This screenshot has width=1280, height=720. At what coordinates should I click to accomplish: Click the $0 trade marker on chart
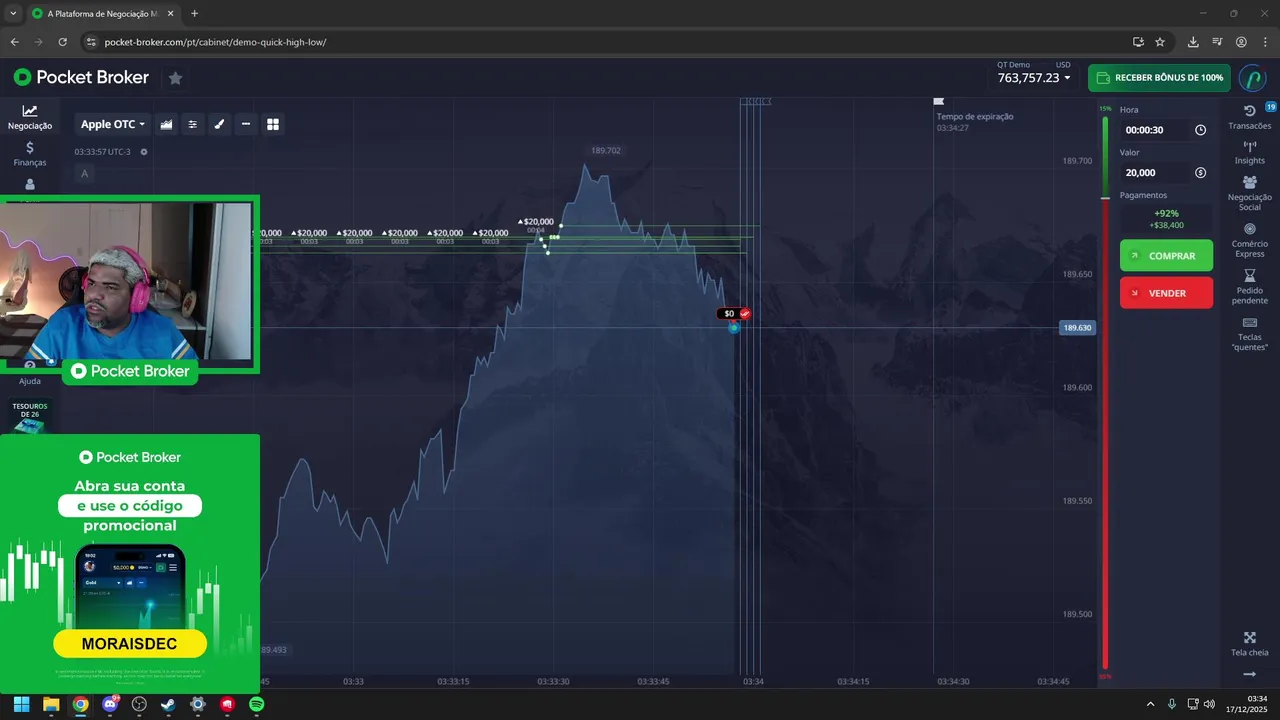point(734,314)
